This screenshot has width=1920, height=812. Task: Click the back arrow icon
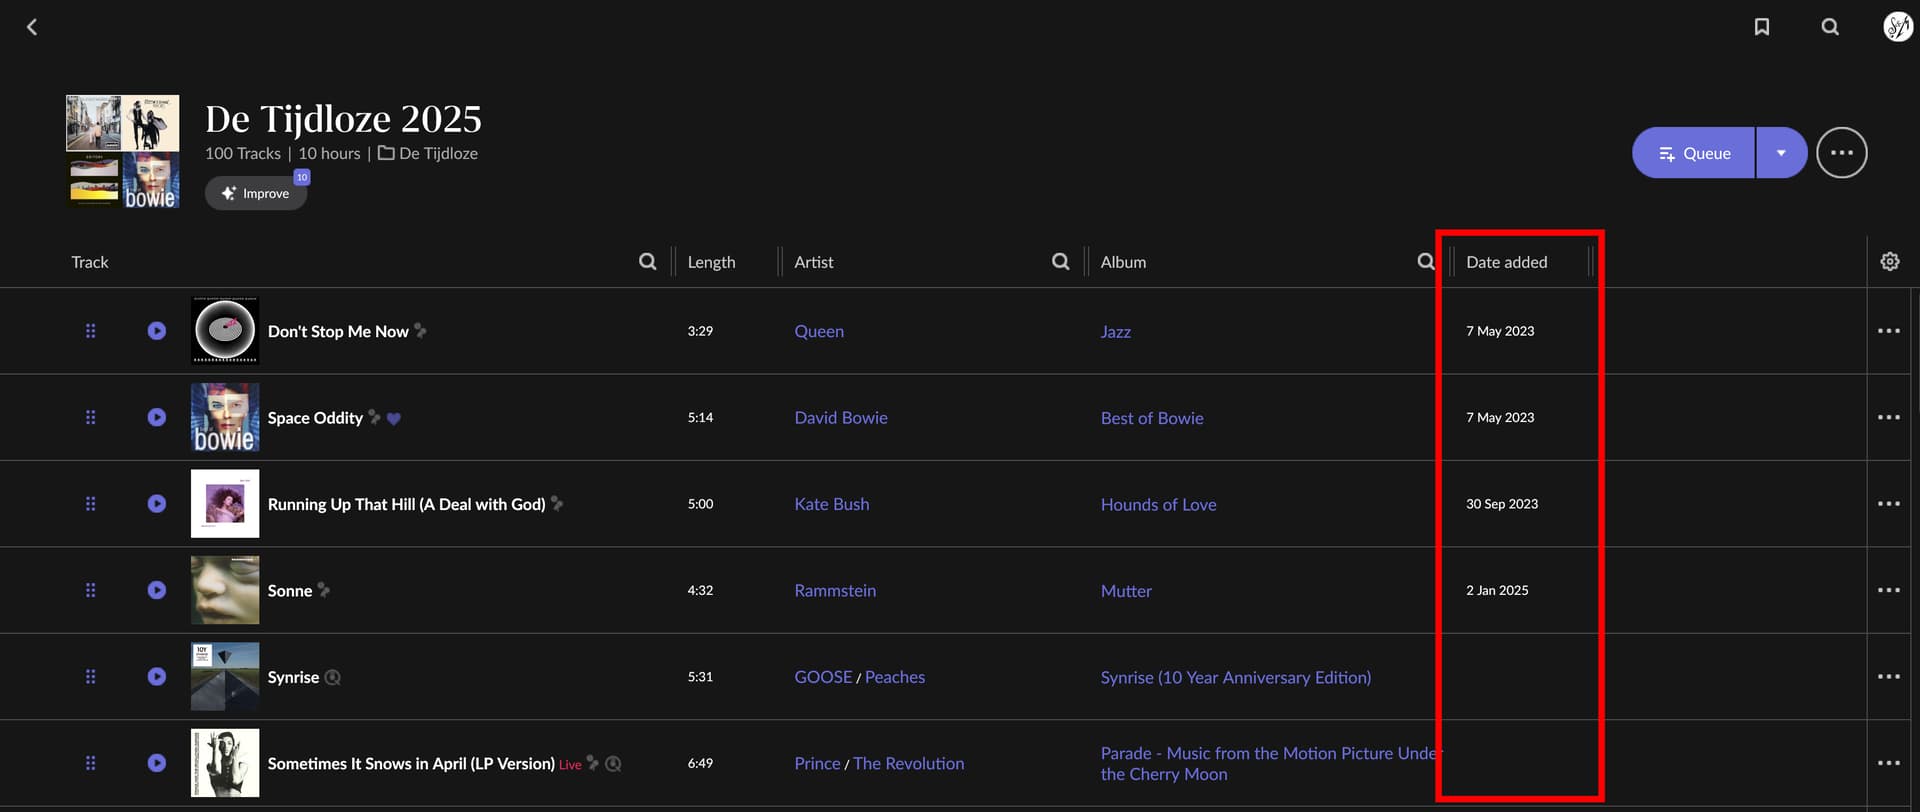click(x=32, y=27)
